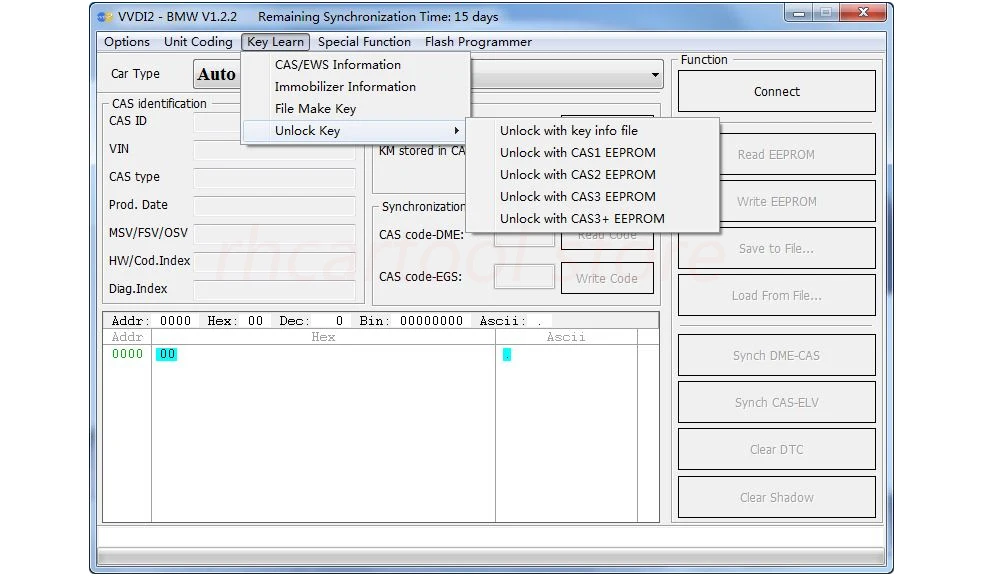Click the Connect button
990x582 pixels.
[x=777, y=92]
